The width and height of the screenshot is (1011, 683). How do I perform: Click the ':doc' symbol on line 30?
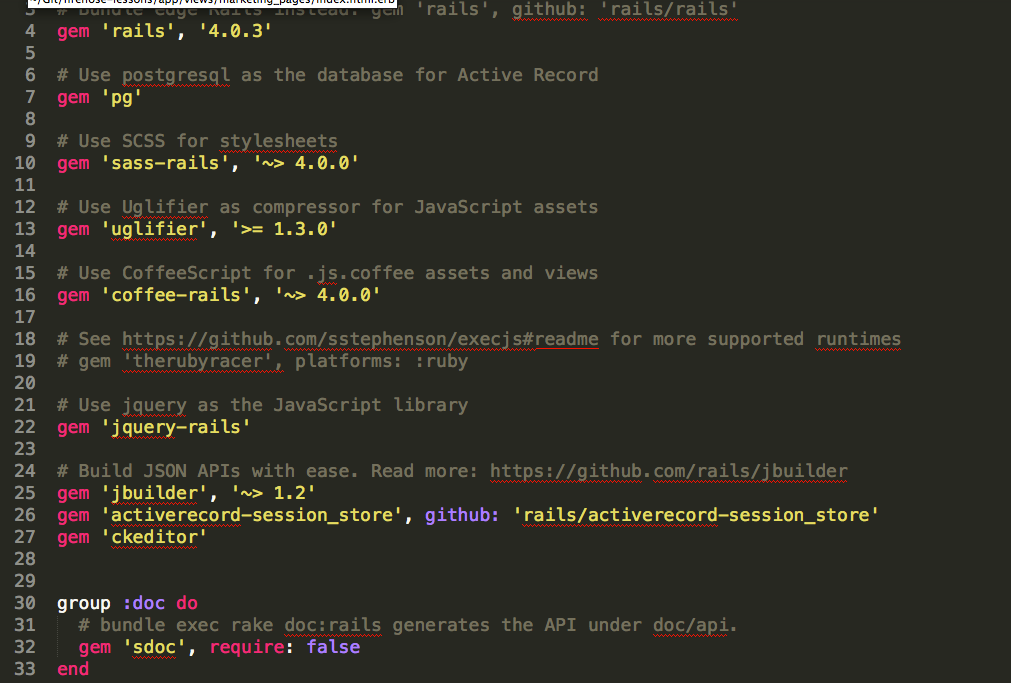tap(144, 604)
